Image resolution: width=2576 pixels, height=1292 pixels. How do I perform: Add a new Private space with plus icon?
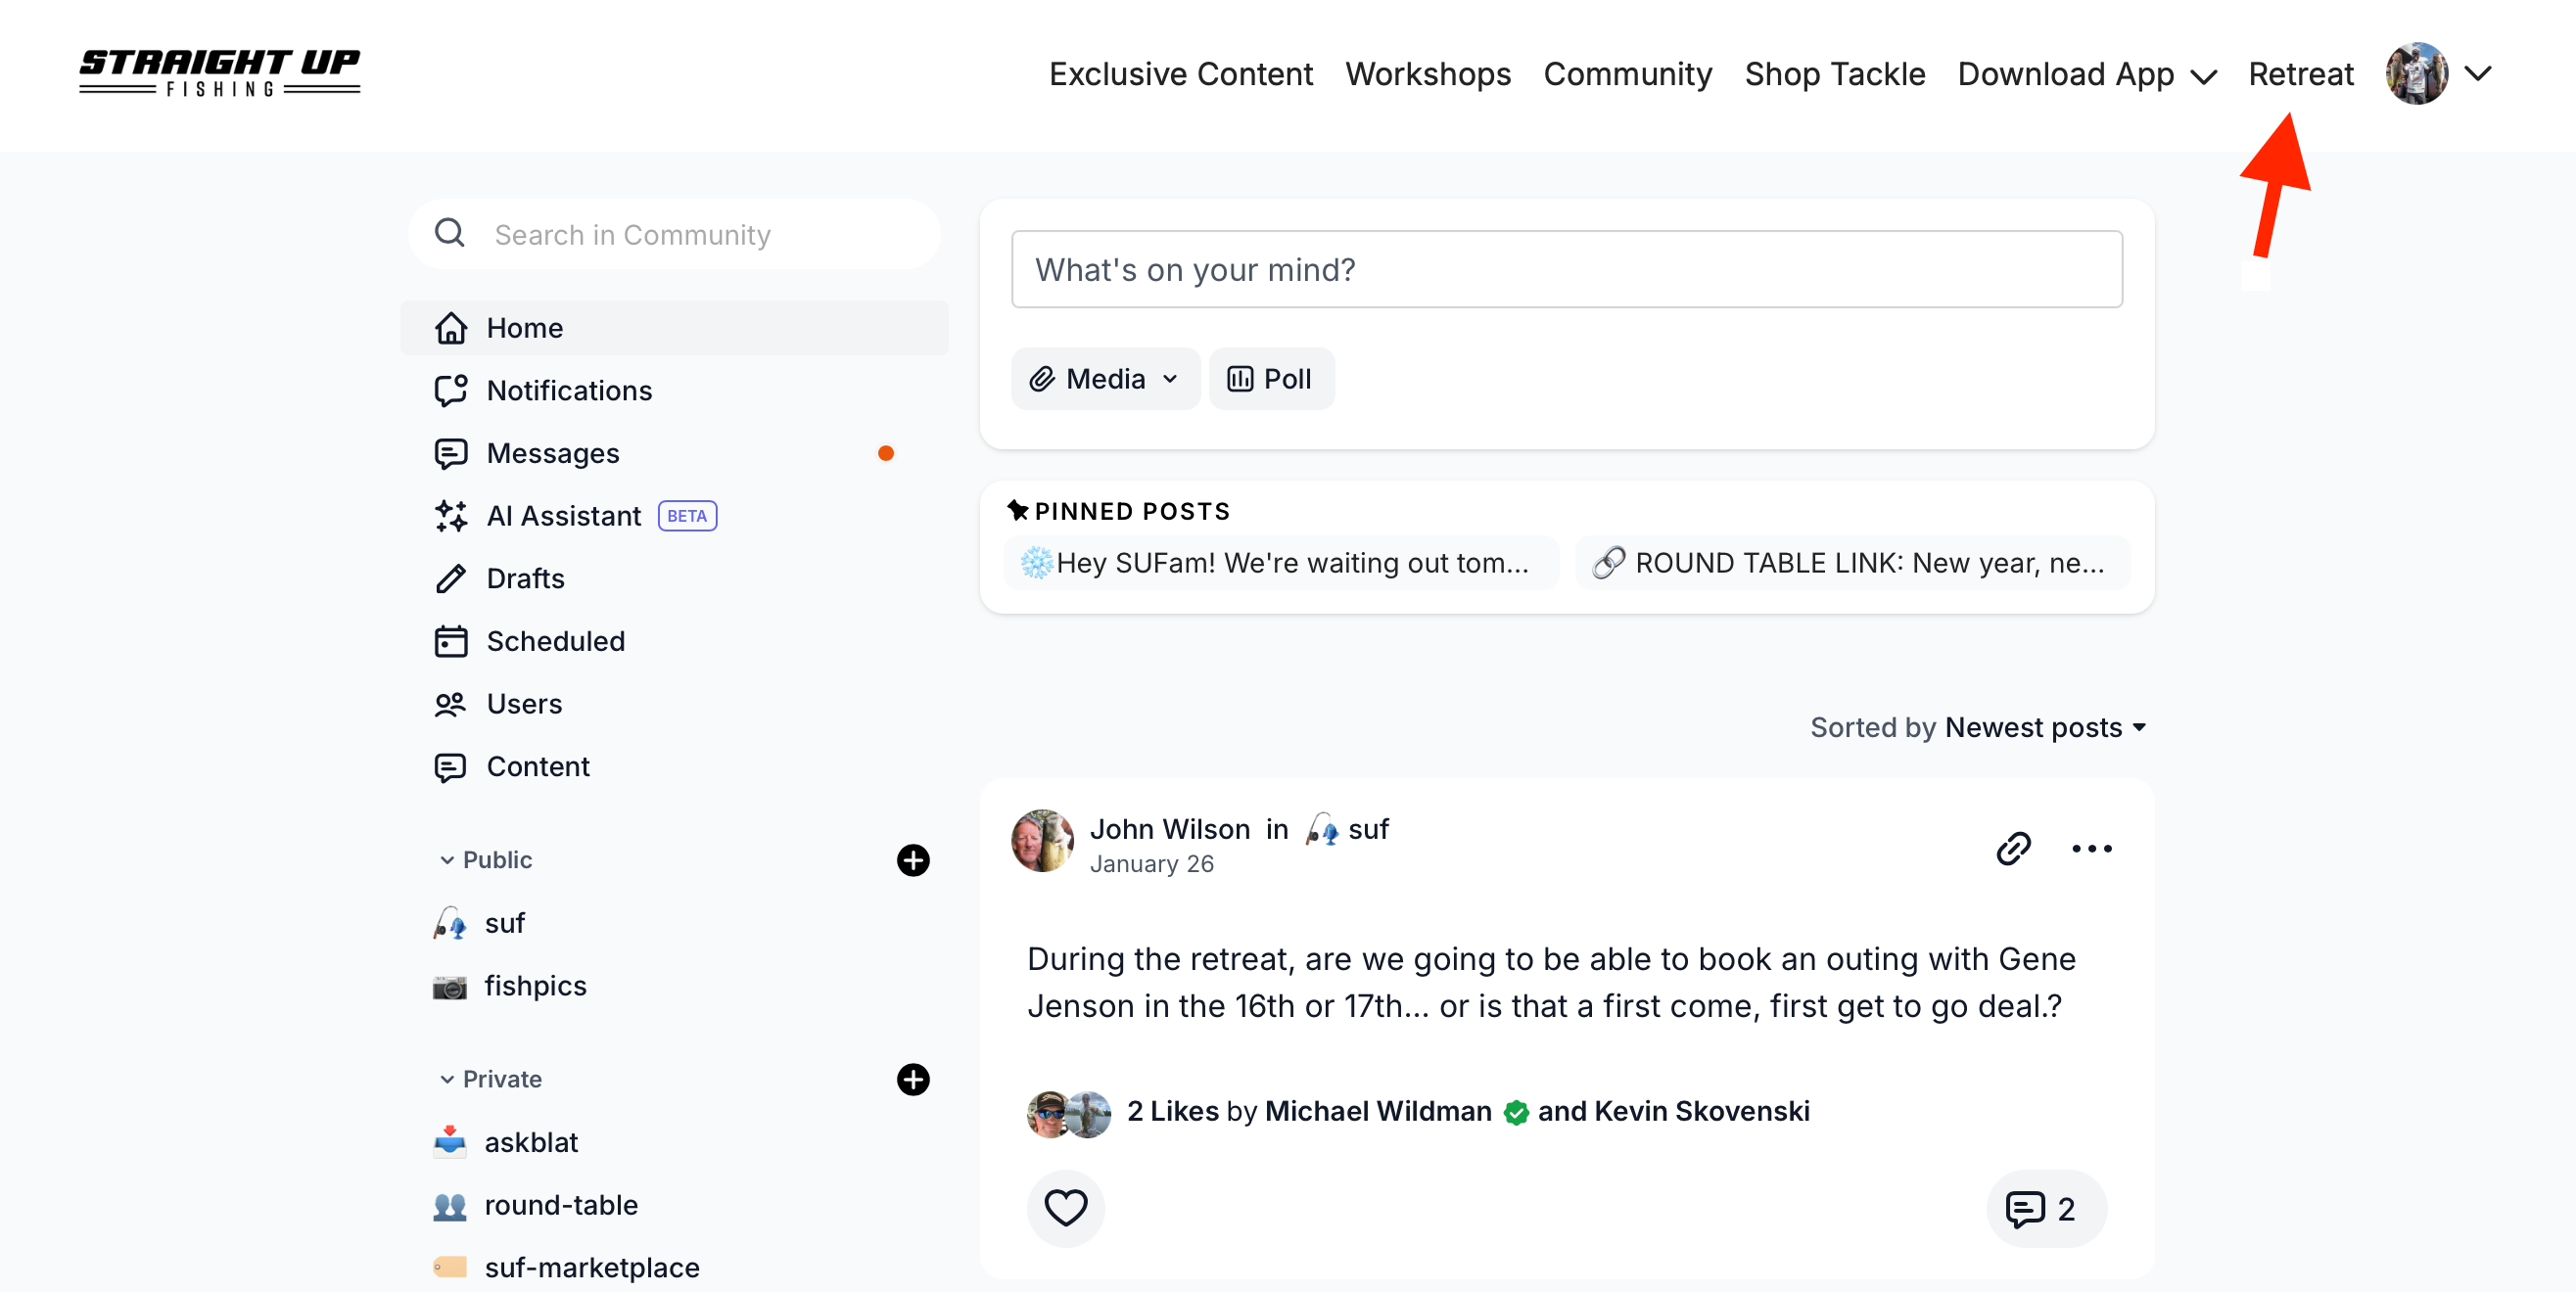(912, 1079)
